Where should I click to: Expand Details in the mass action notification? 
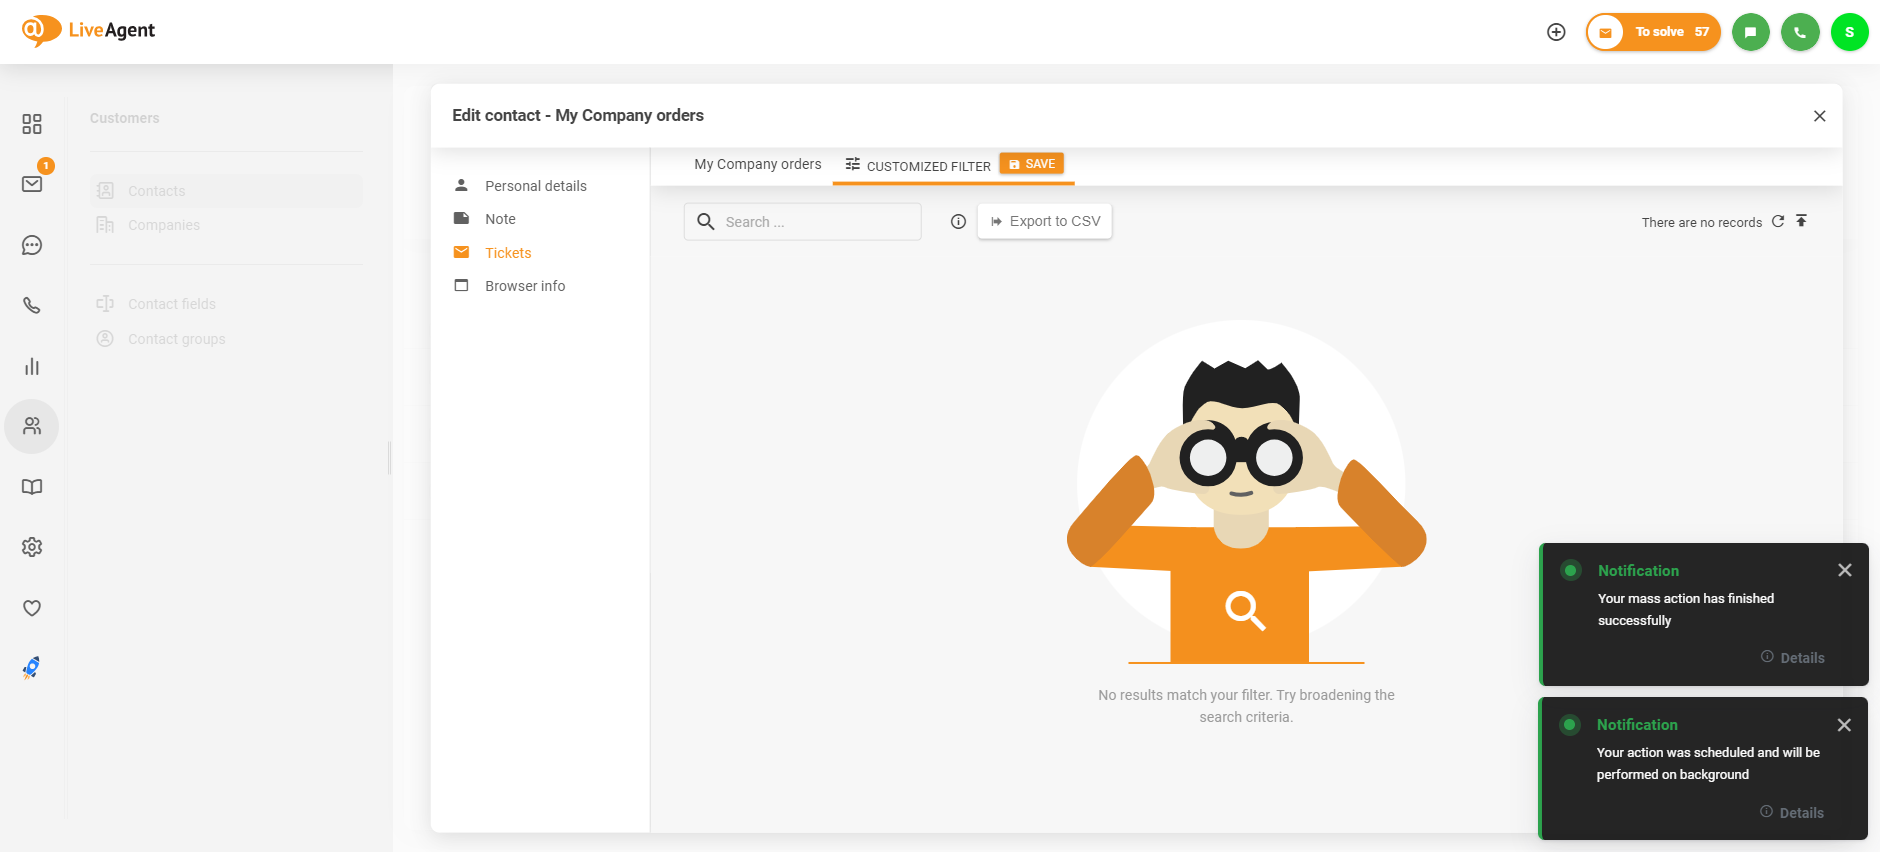(1793, 658)
